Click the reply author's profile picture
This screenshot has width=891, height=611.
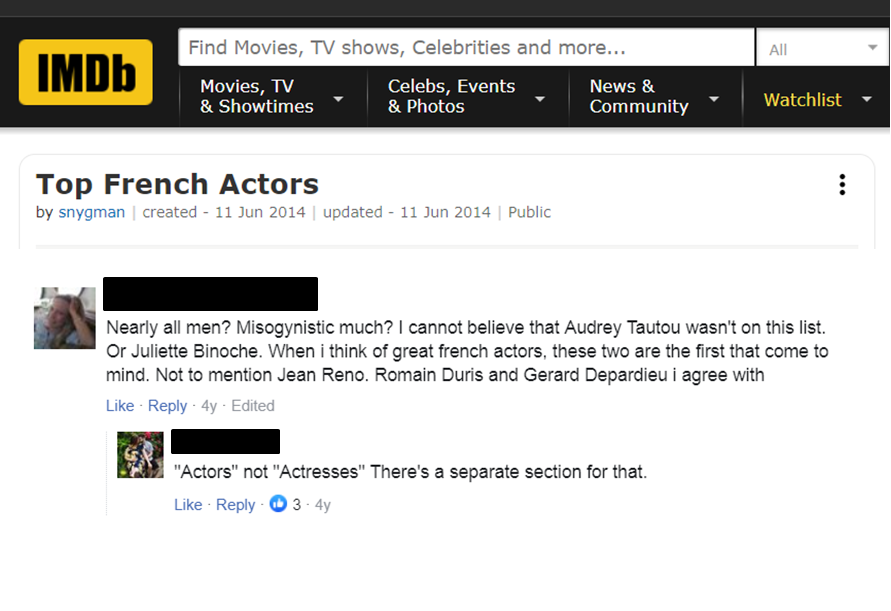(x=140, y=455)
